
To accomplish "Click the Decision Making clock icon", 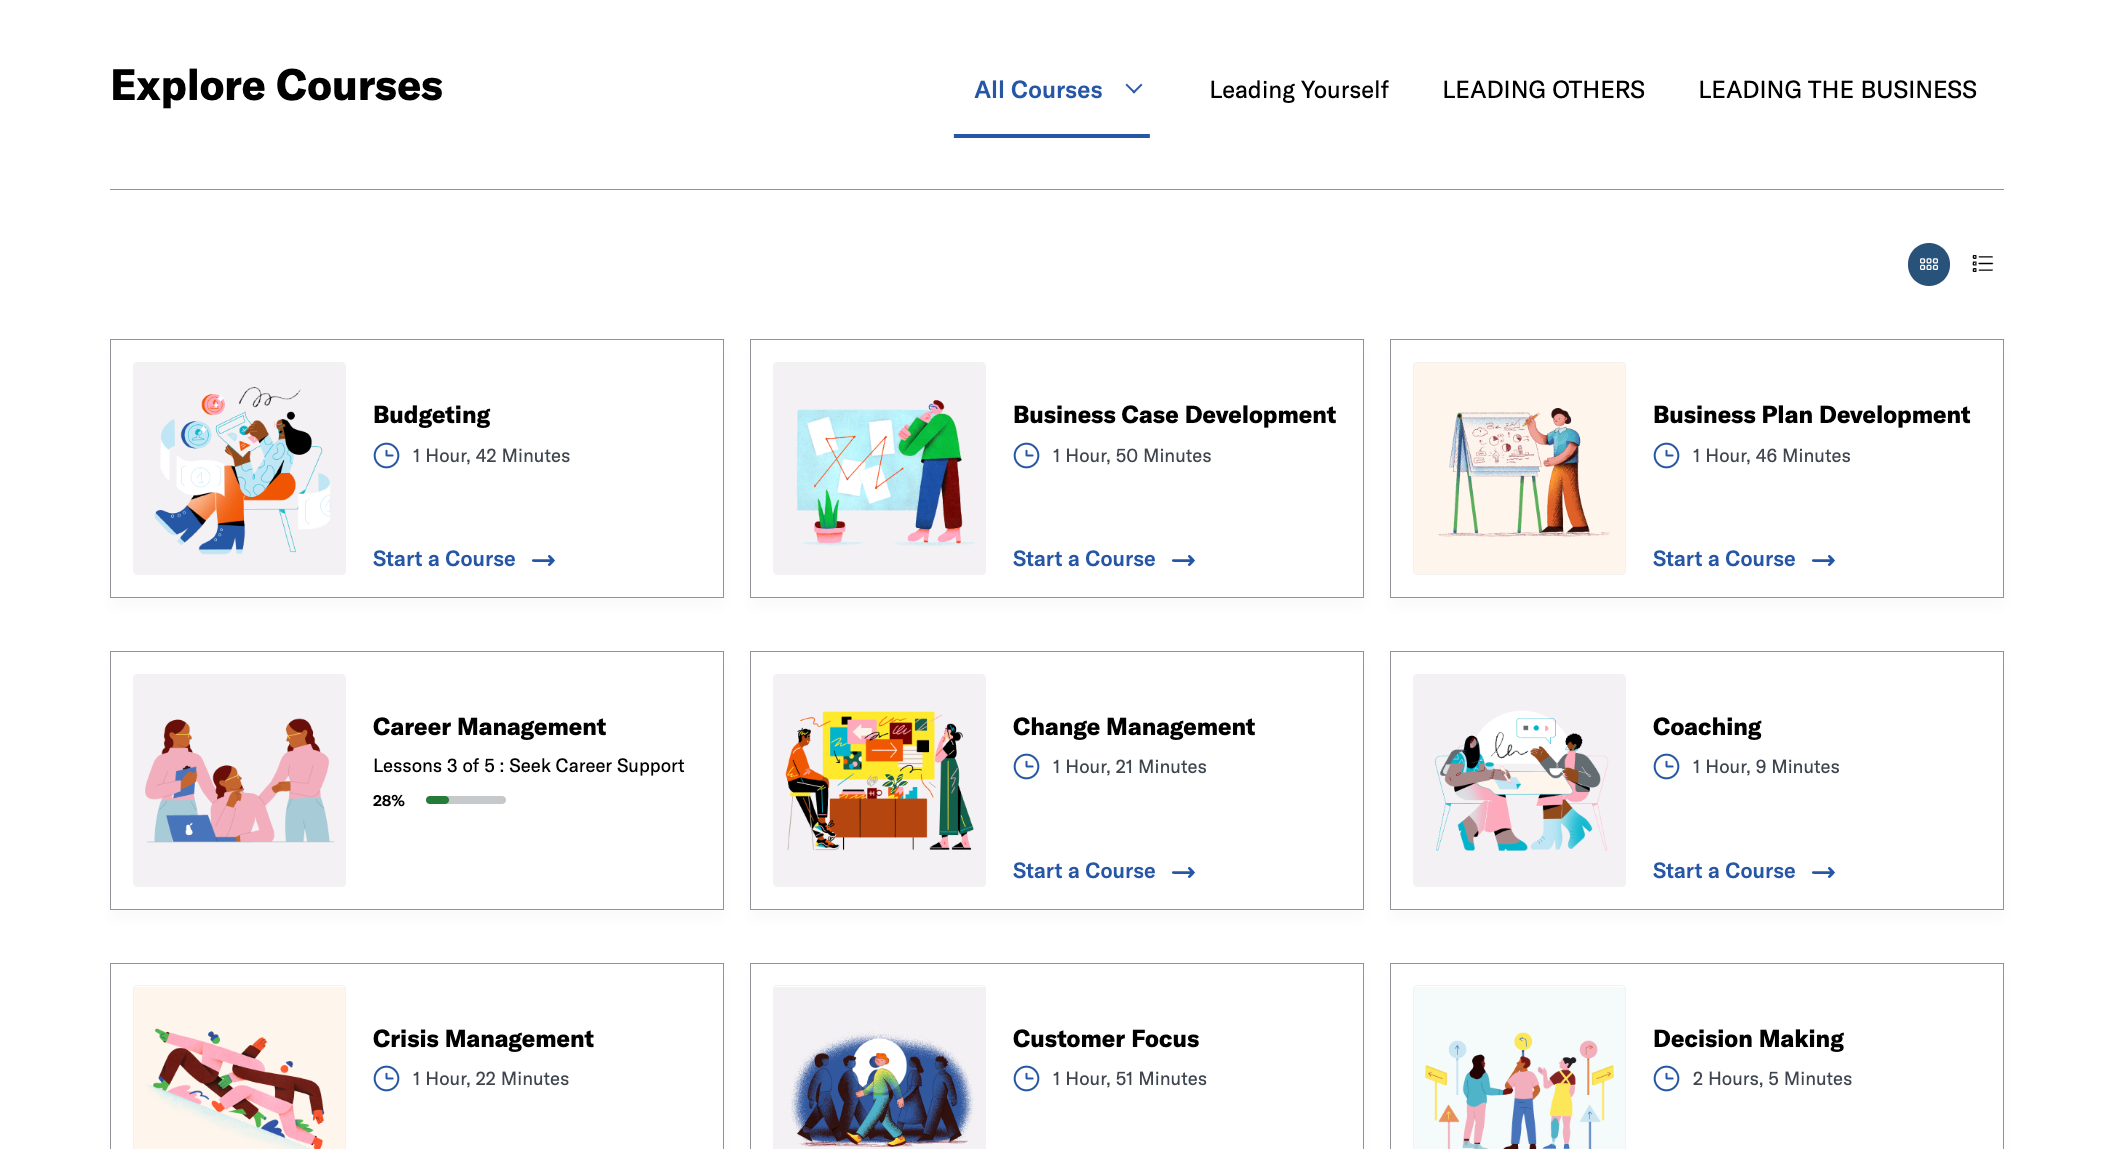I will 1666,1079.
